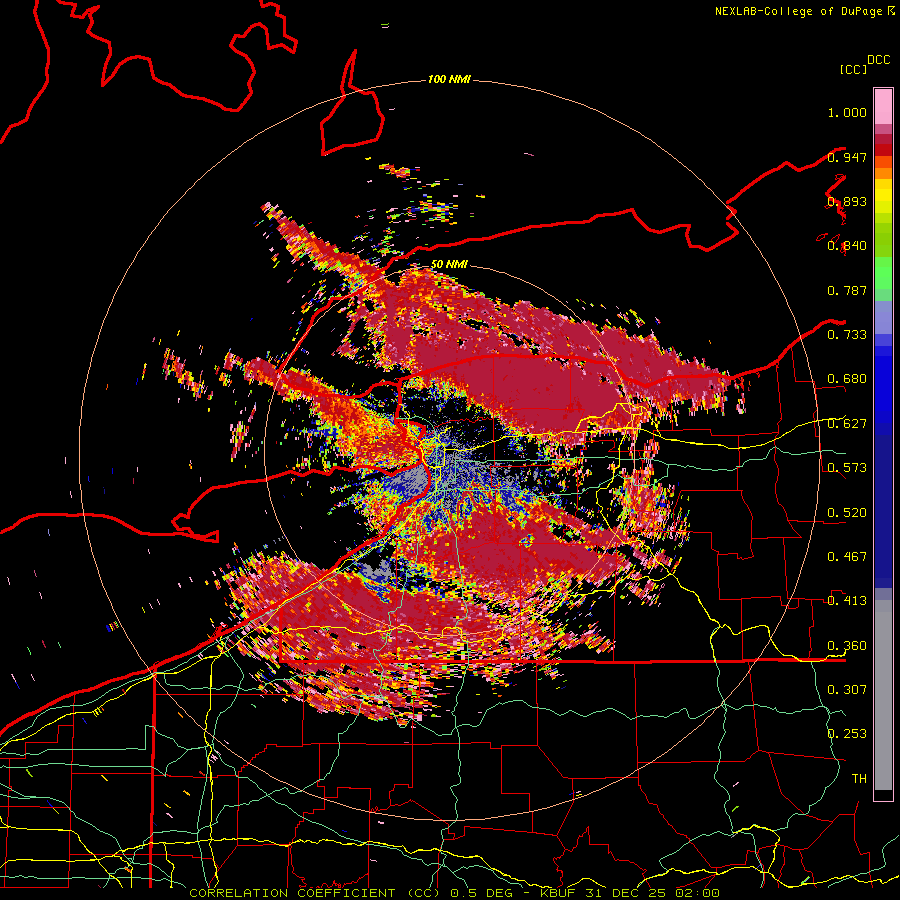Click the [CC] units label
The width and height of the screenshot is (900, 900).
[x=853, y=69]
